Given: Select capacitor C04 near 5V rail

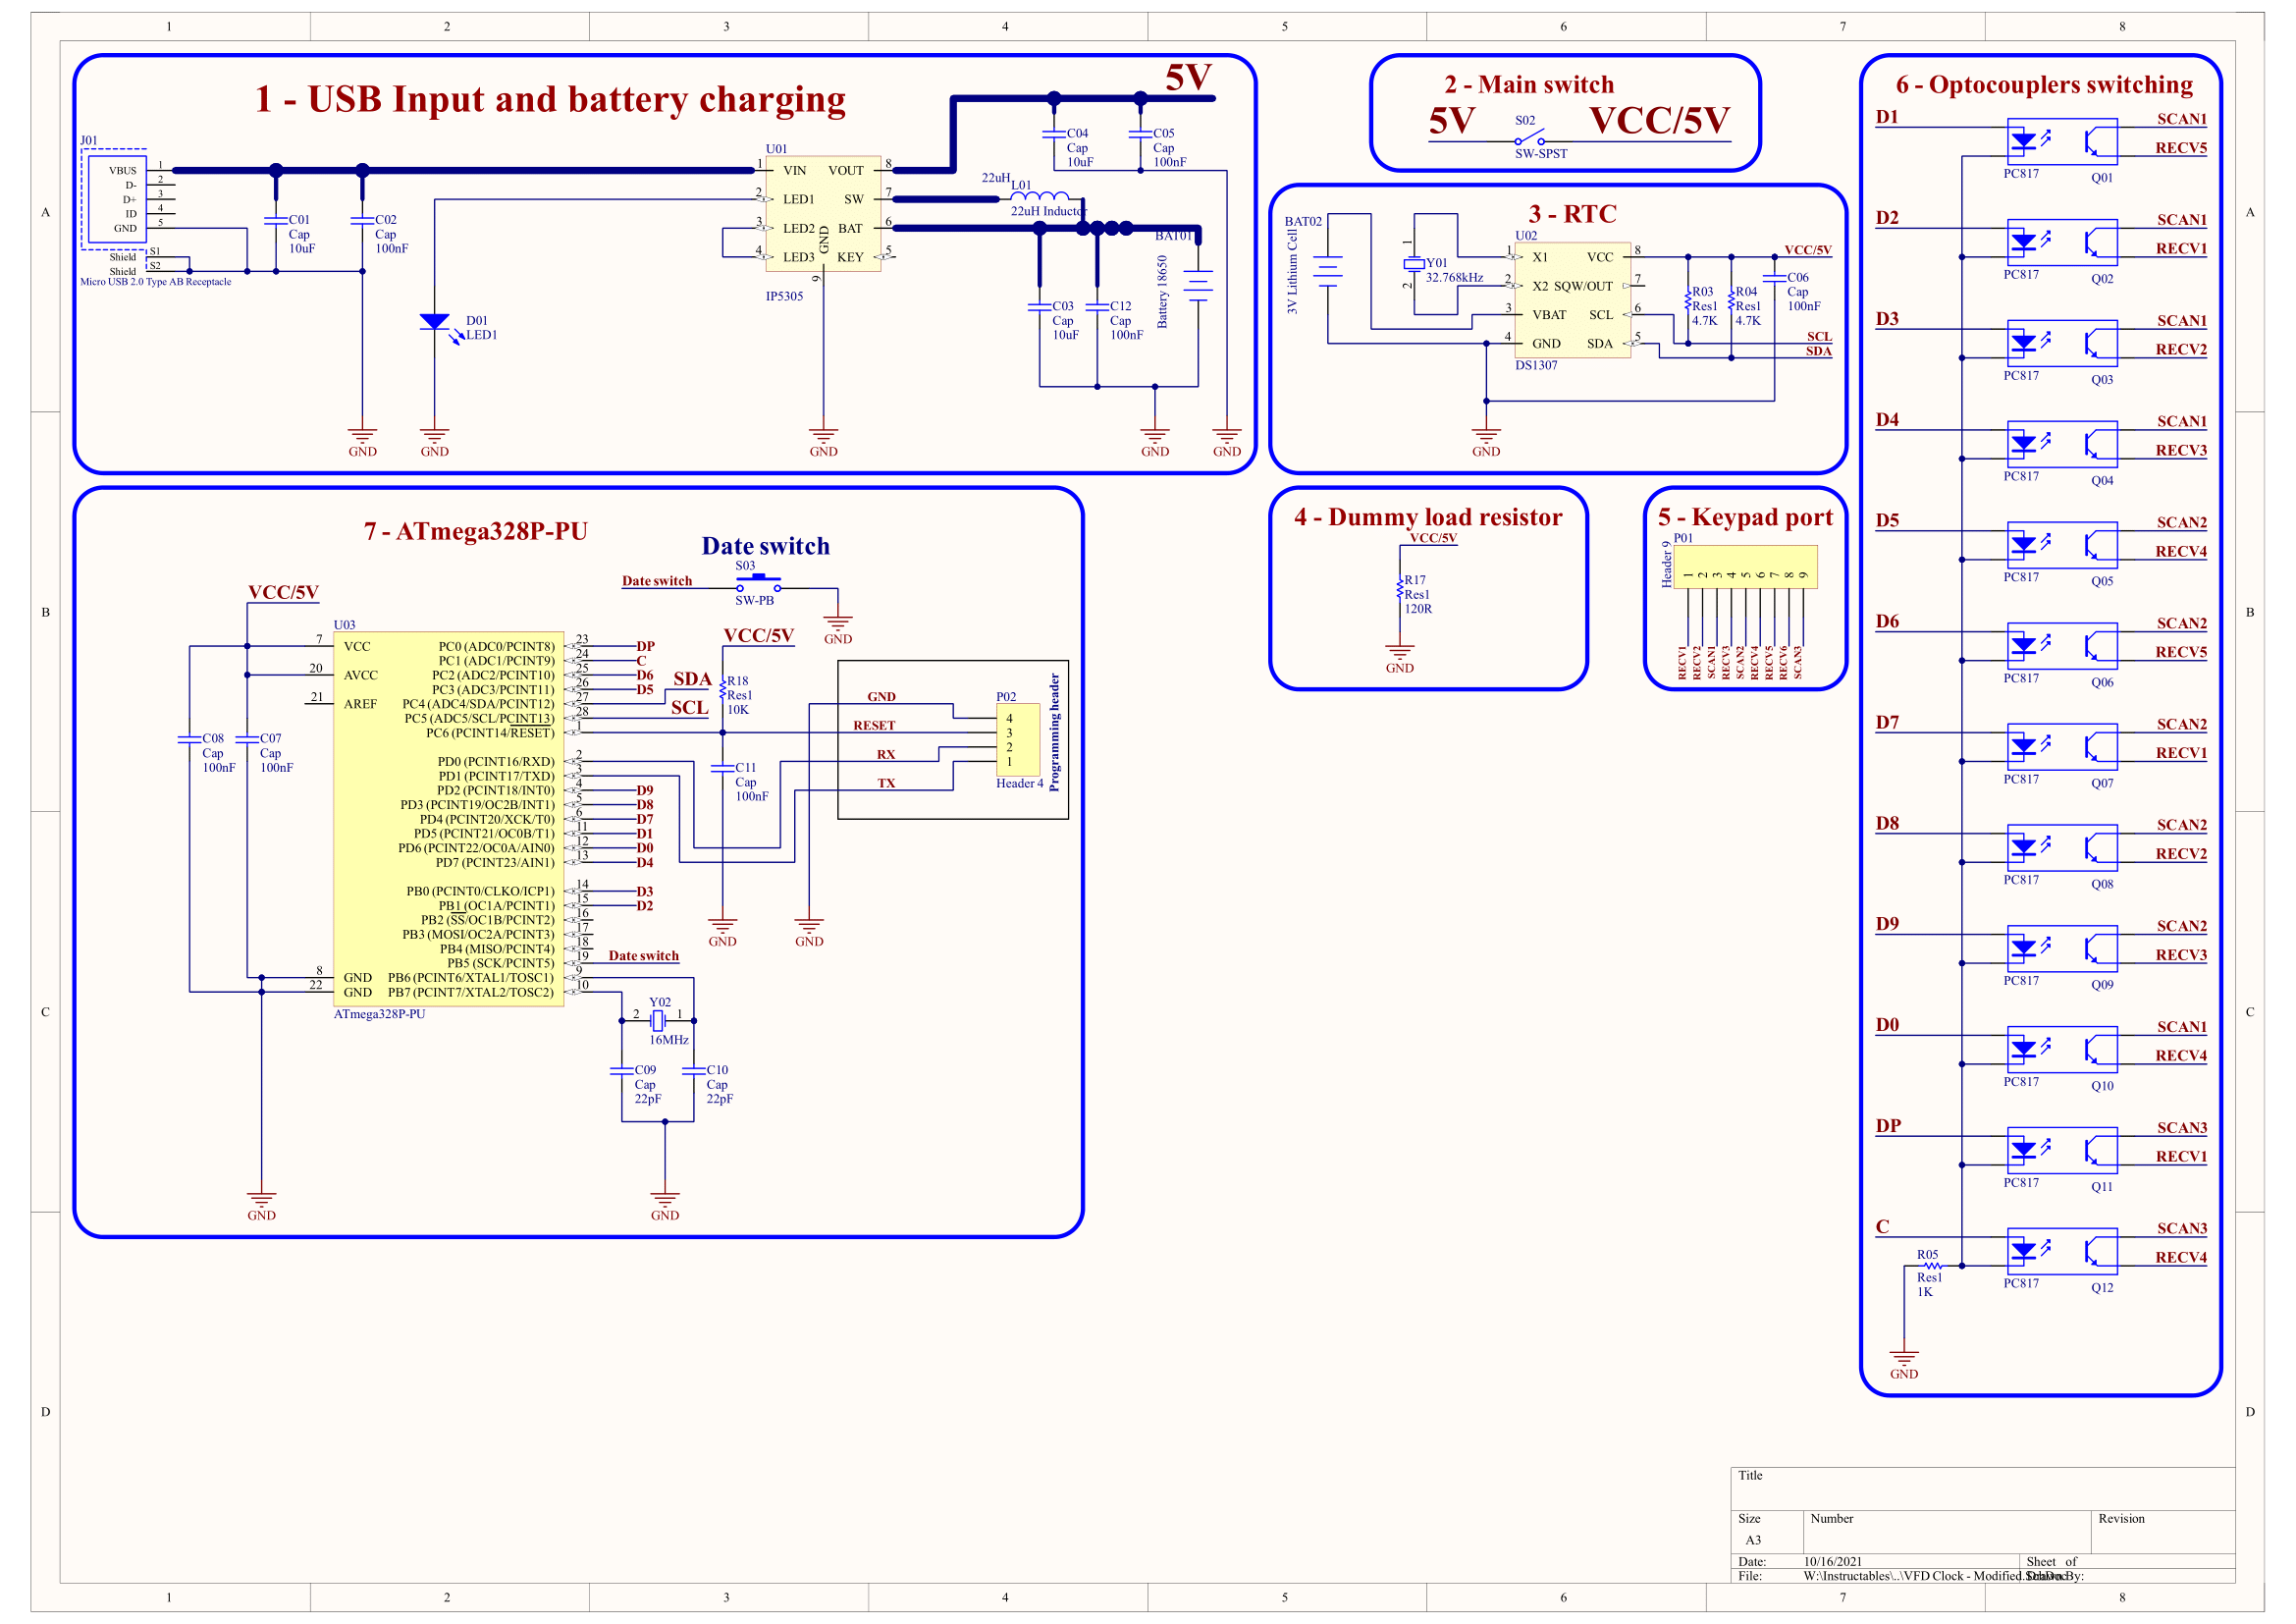Looking at the screenshot, I should pos(1054,133).
